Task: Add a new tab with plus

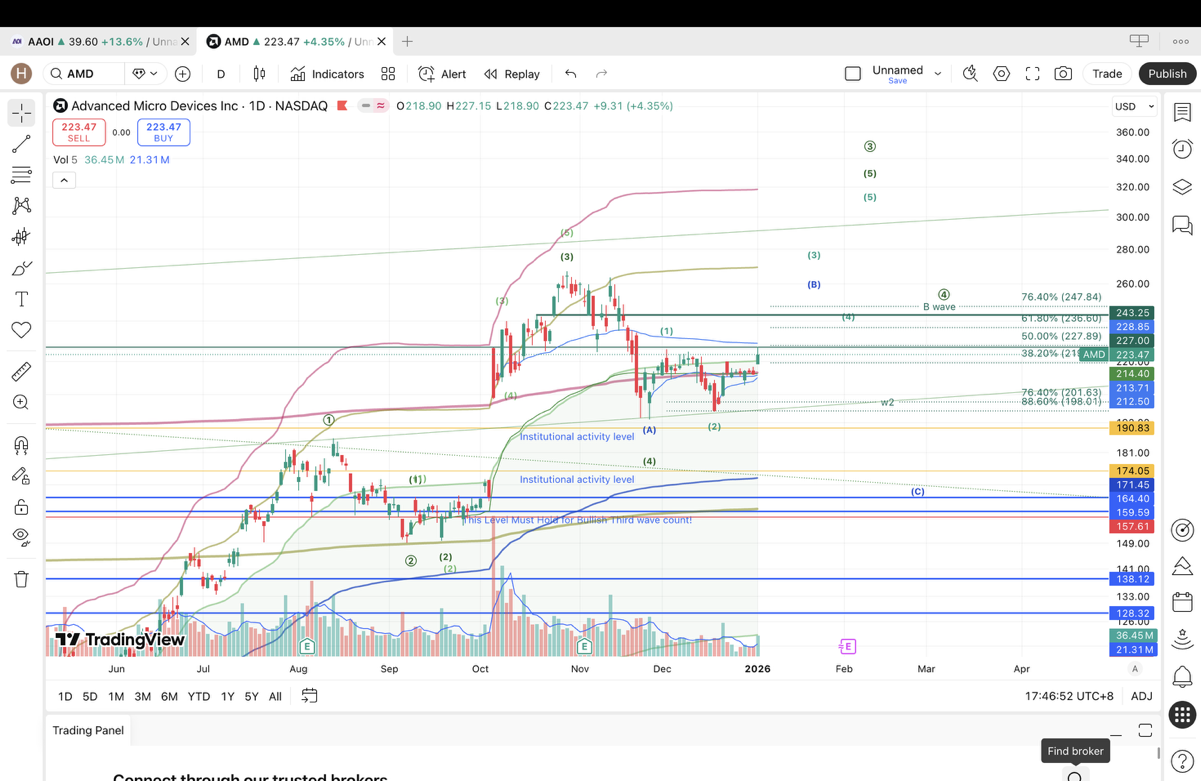Action: [x=407, y=42]
